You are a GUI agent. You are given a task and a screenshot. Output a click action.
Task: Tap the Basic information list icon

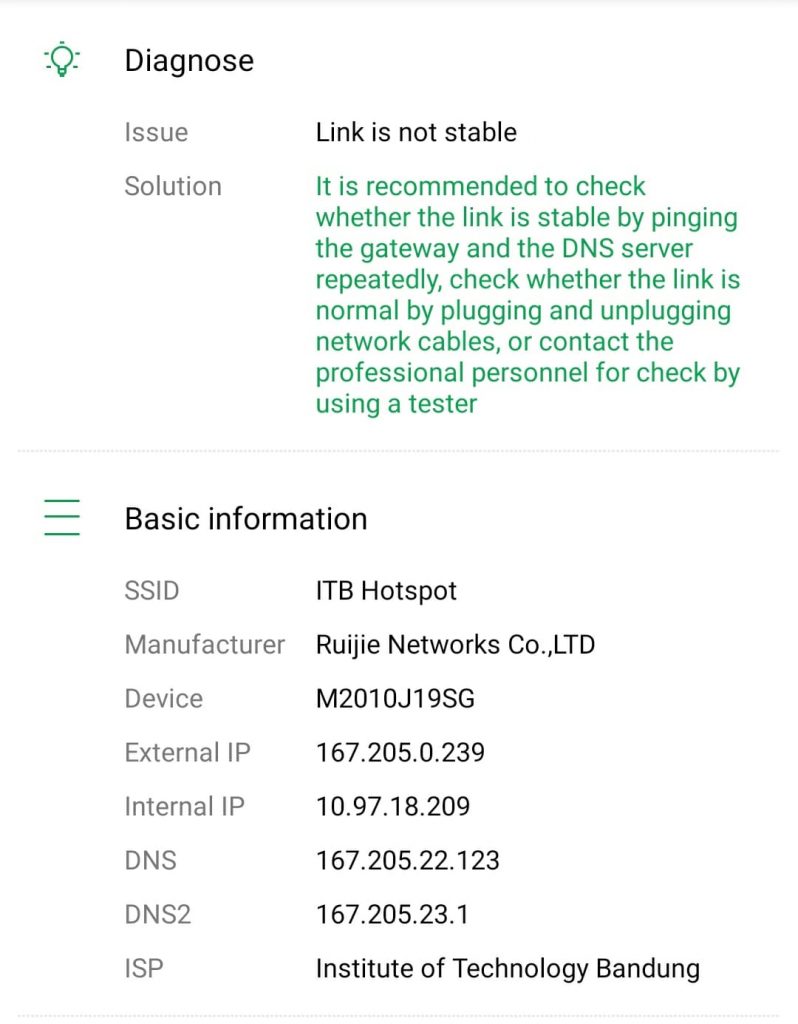(x=62, y=519)
